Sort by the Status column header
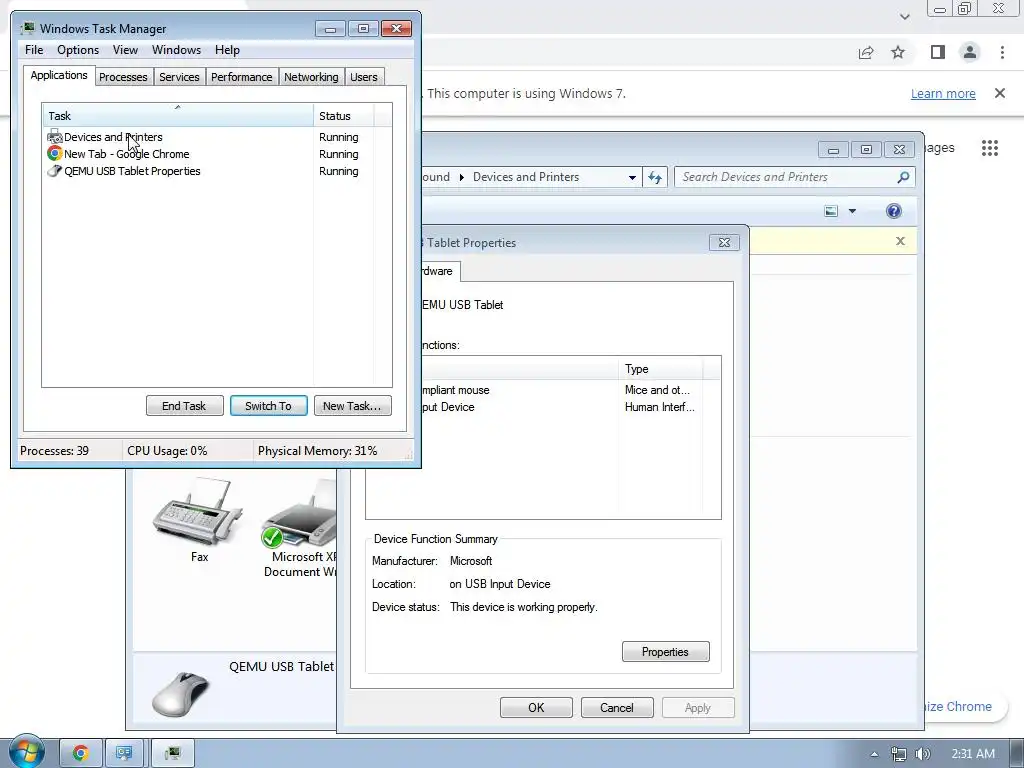Viewport: 1024px width, 768px height. (344, 116)
